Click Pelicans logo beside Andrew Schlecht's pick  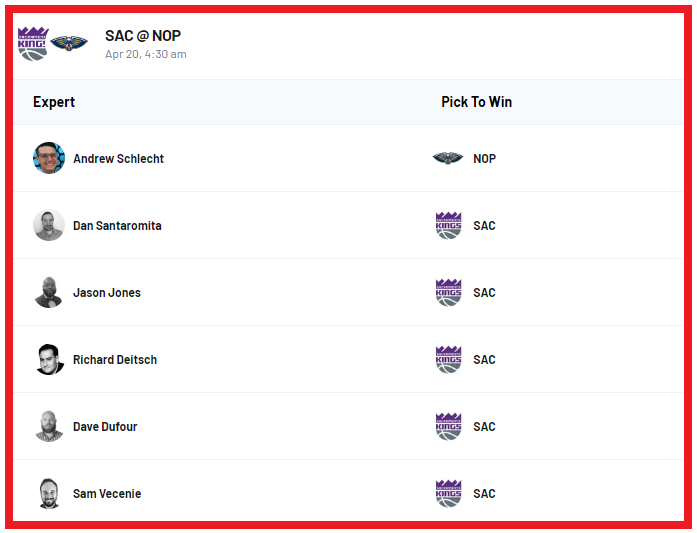448,158
